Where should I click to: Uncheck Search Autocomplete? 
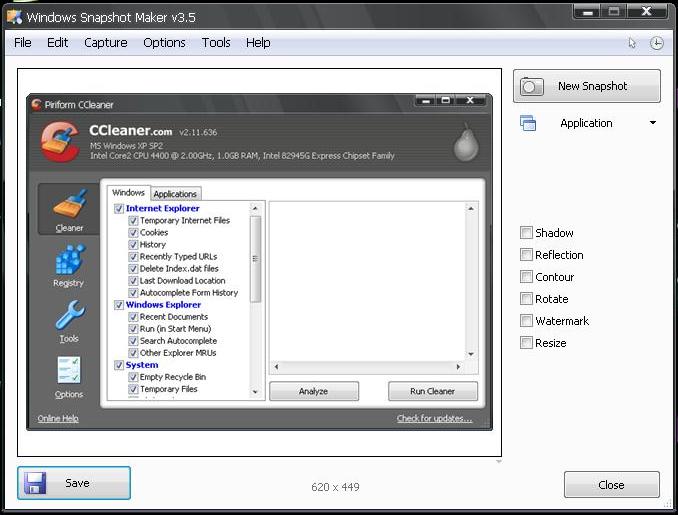pos(133,341)
